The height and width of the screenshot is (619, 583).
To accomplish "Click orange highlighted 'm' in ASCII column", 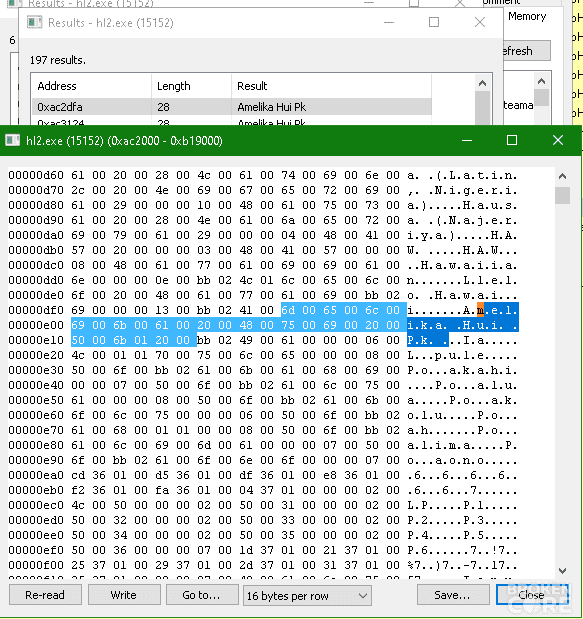I will [x=480, y=310].
